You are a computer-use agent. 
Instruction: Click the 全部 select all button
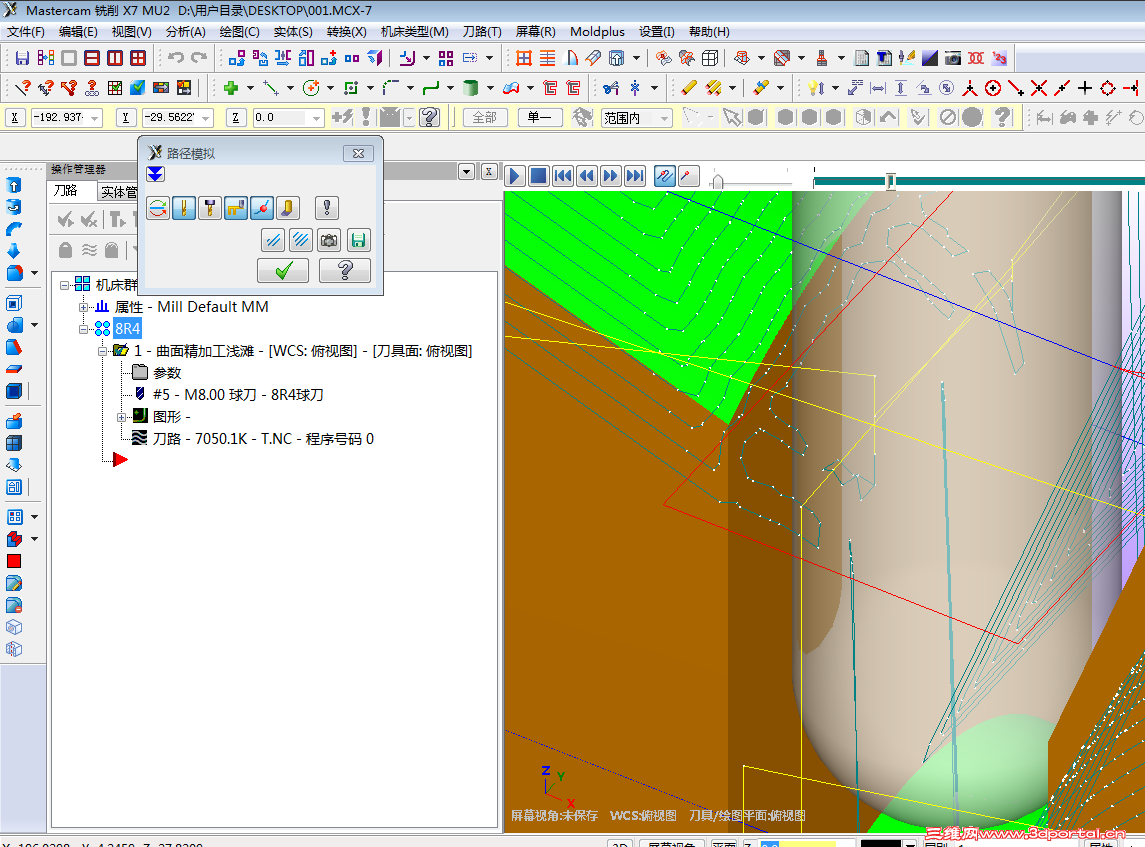pos(485,117)
